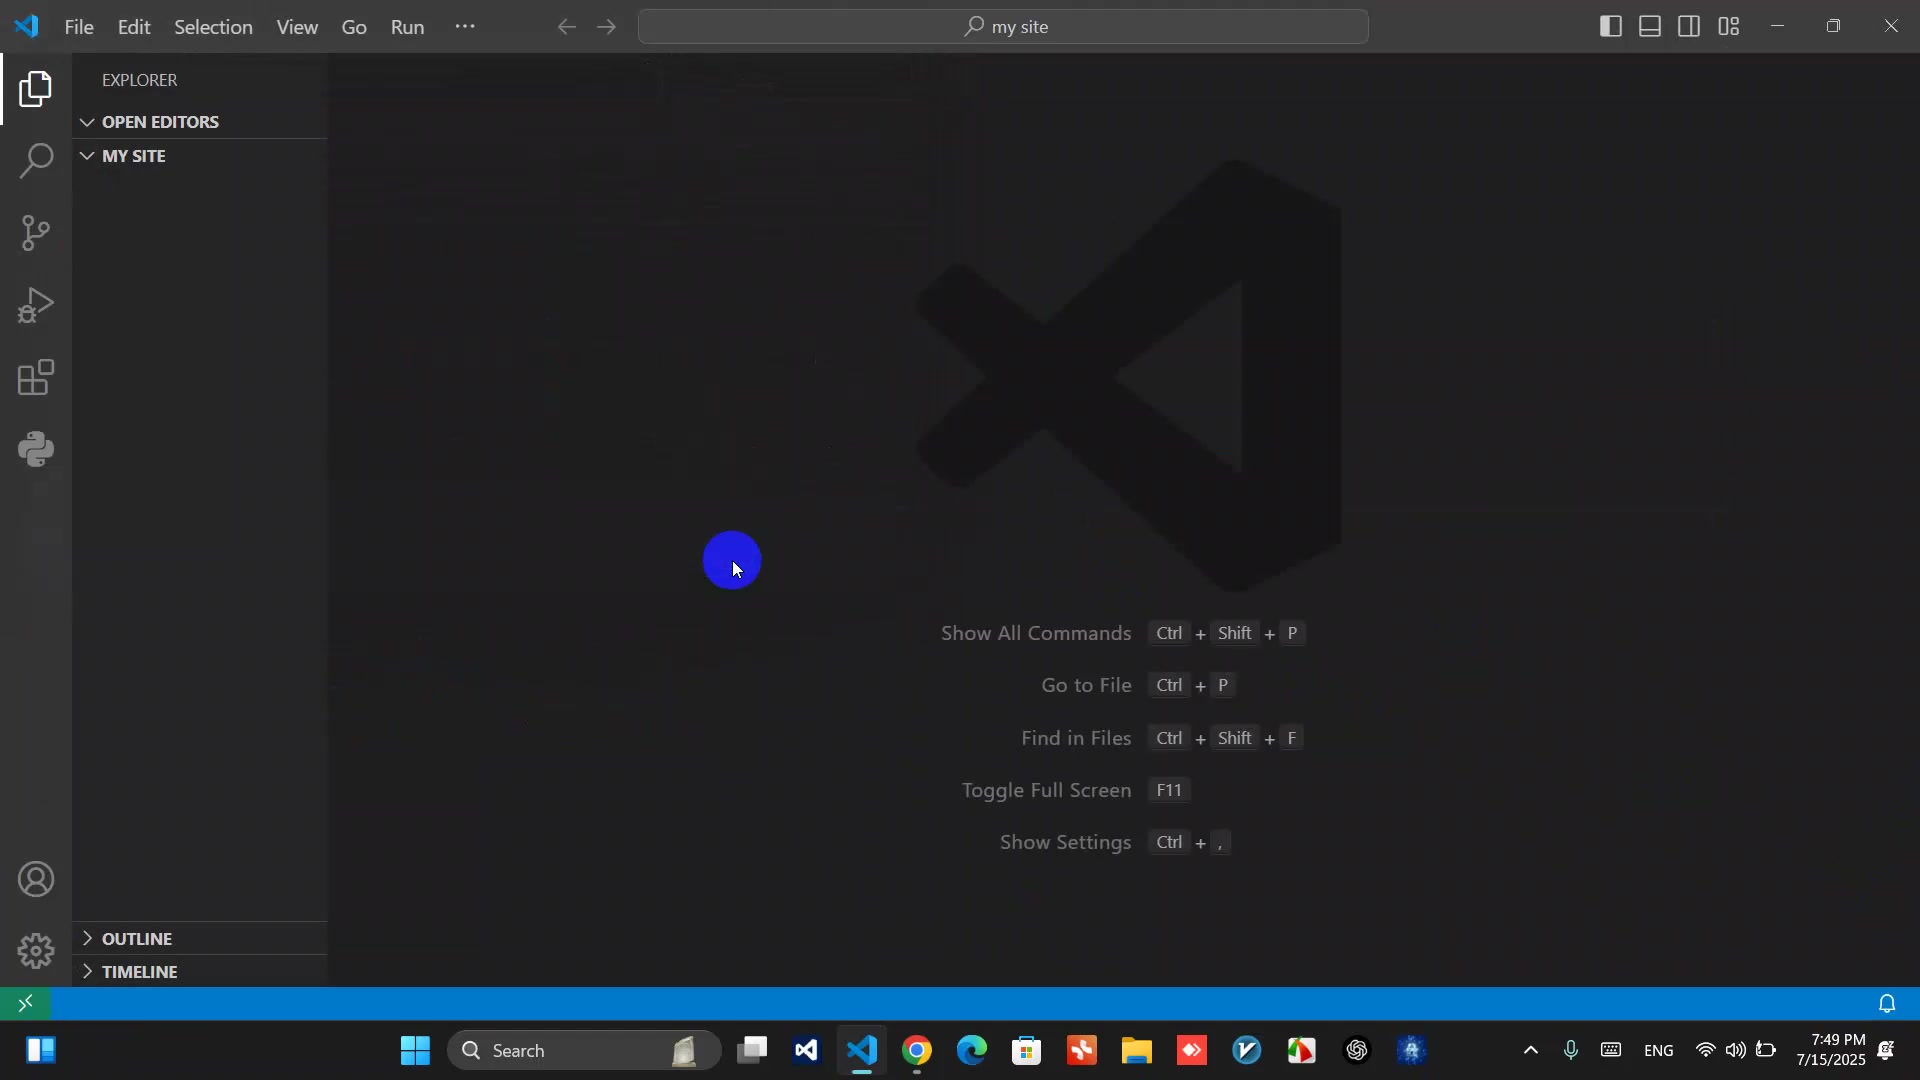Open Source Control view
This screenshot has width=1920, height=1080.
[36, 233]
